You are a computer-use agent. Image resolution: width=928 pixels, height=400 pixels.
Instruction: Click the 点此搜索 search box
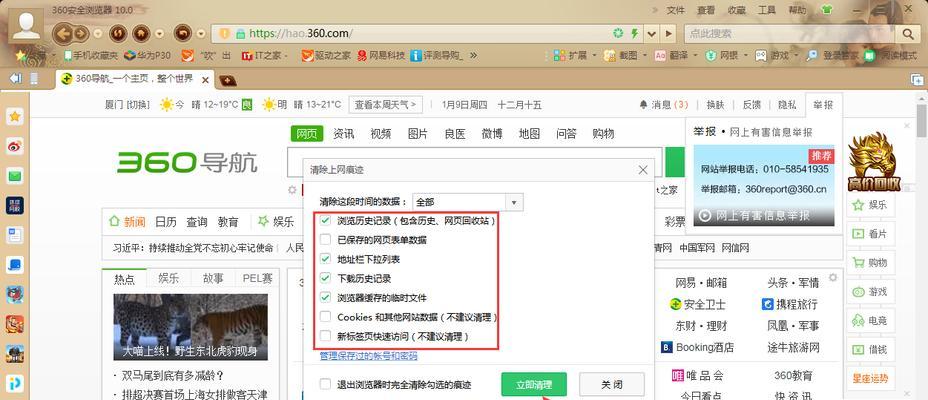pyautogui.click(x=792, y=34)
